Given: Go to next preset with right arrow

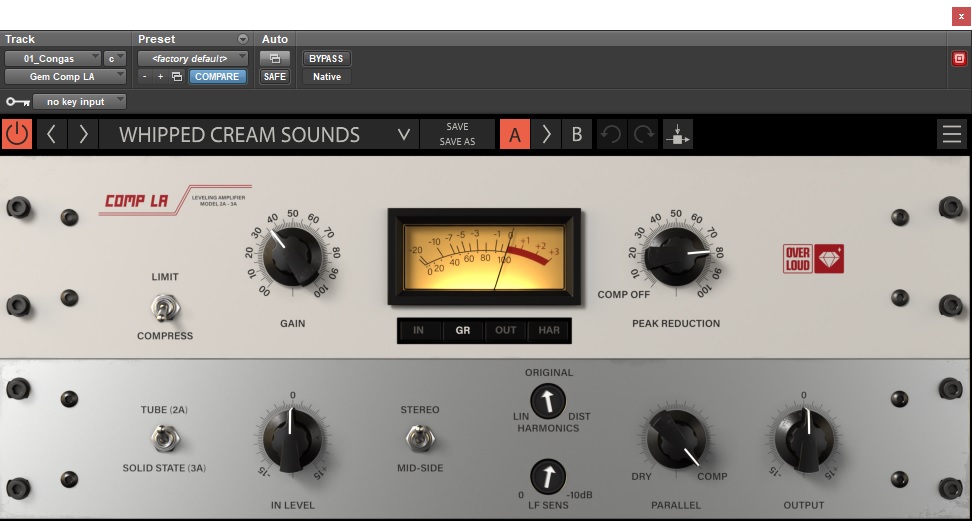Looking at the screenshot, I should pyautogui.click(x=83, y=134).
